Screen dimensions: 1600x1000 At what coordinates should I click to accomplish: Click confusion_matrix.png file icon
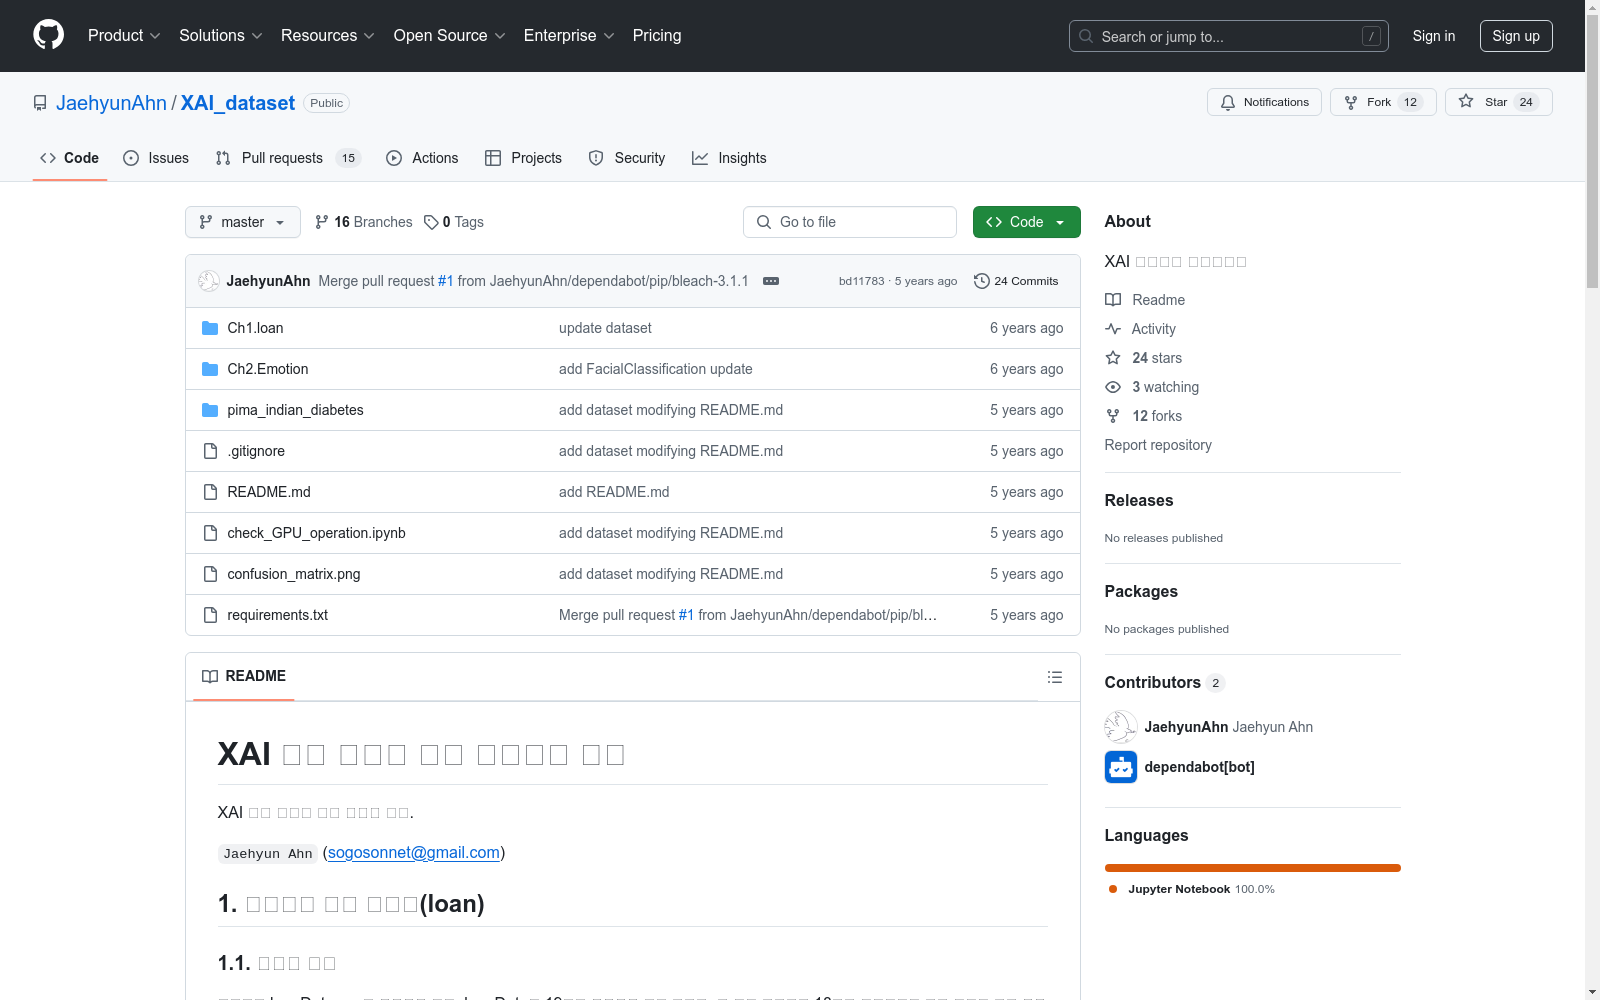pyautogui.click(x=210, y=574)
